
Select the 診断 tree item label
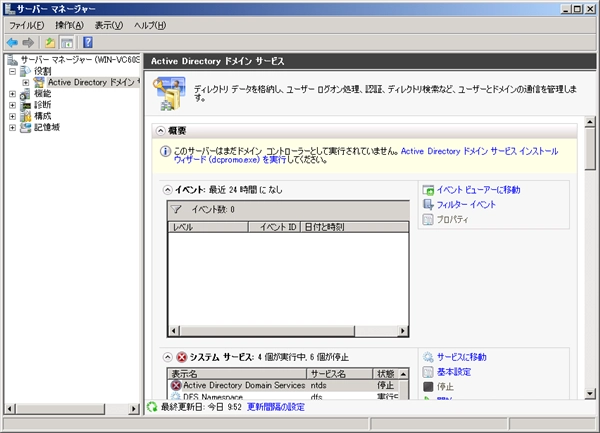(x=42, y=105)
